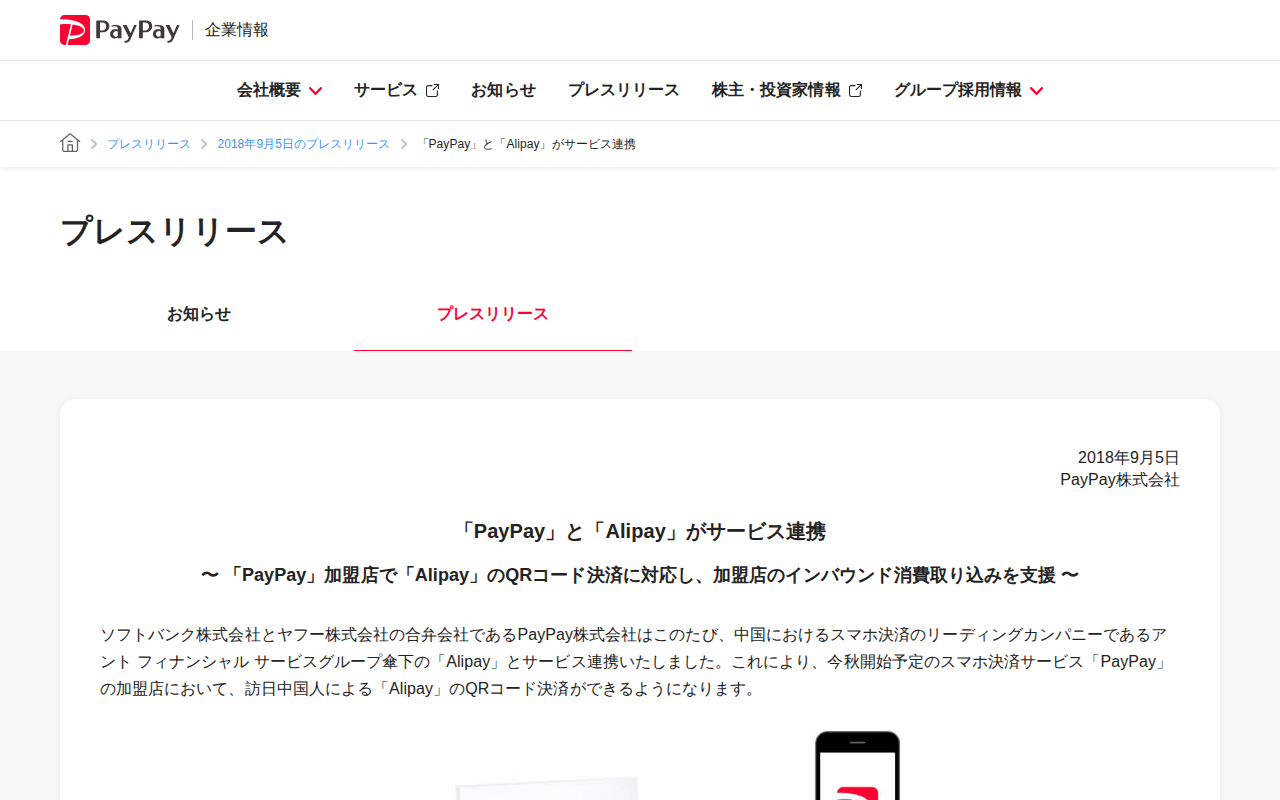
Task: Click the article title「PayPay」と「Alipay」がサービス連携
Action: point(640,531)
